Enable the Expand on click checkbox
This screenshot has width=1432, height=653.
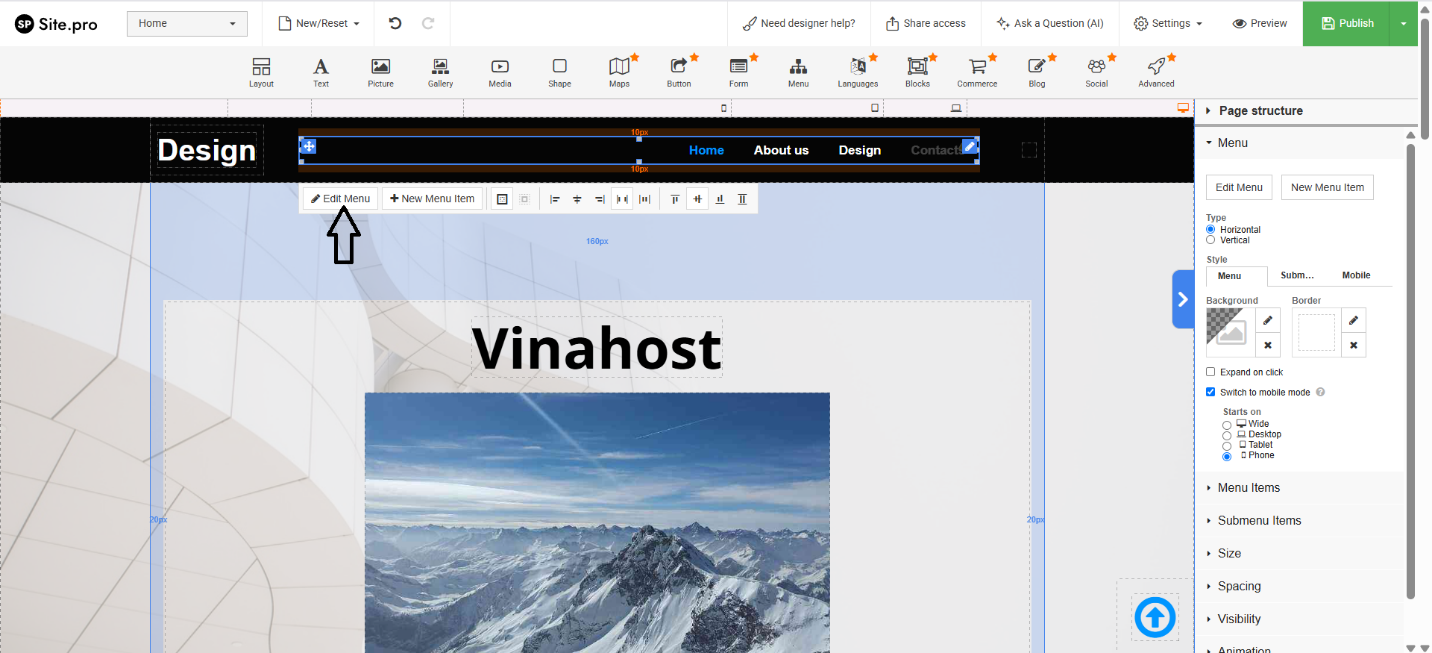pos(1211,372)
